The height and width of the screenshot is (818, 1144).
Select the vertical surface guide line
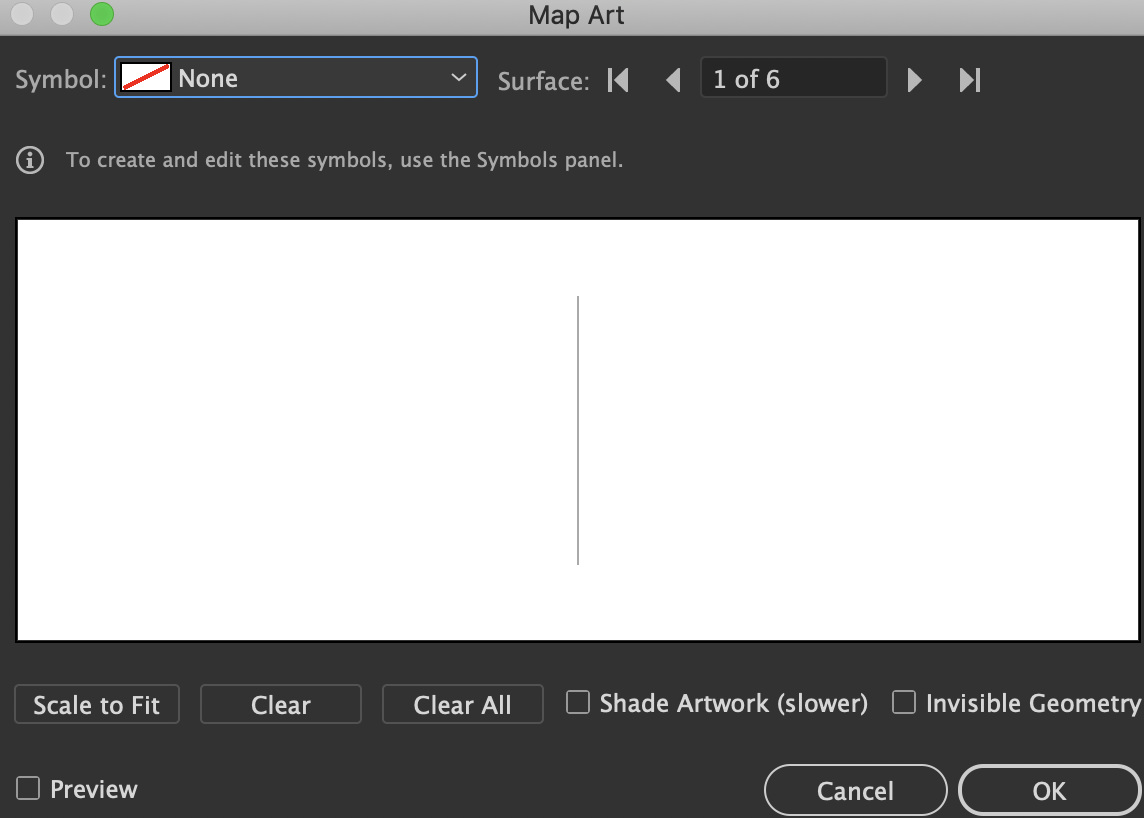pyautogui.click(x=578, y=430)
